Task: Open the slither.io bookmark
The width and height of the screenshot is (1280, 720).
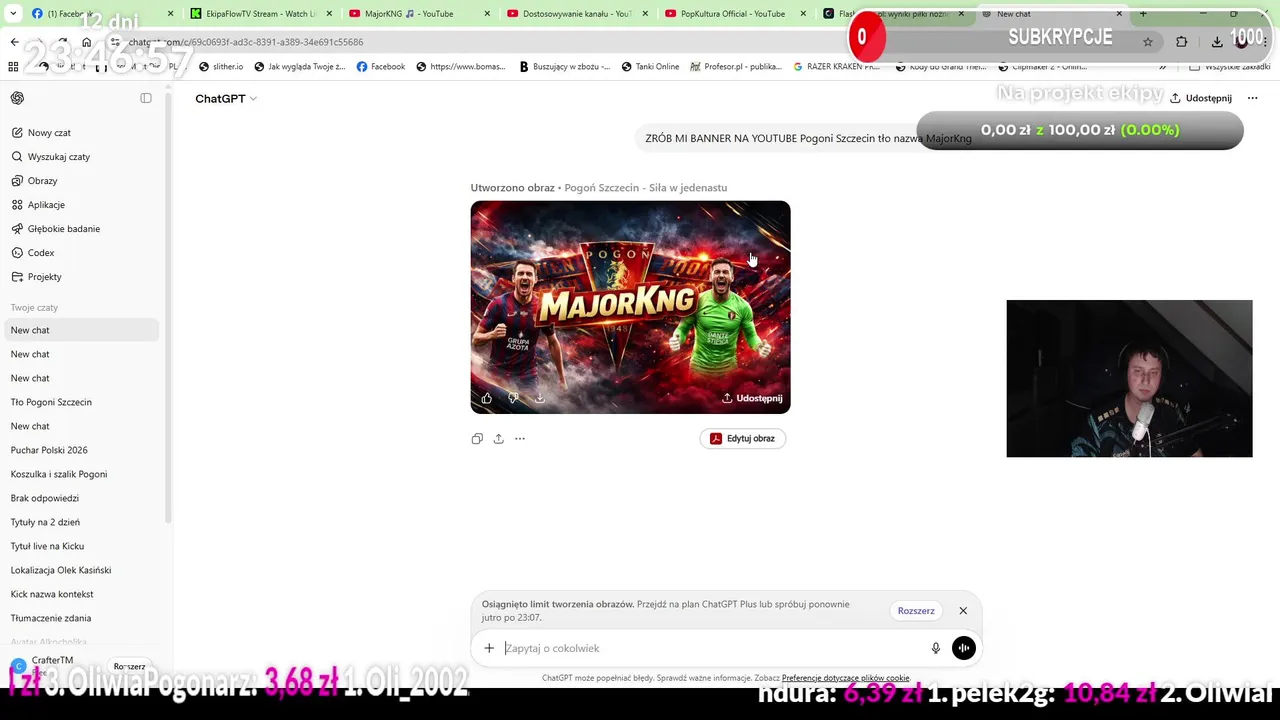Action: point(221,67)
